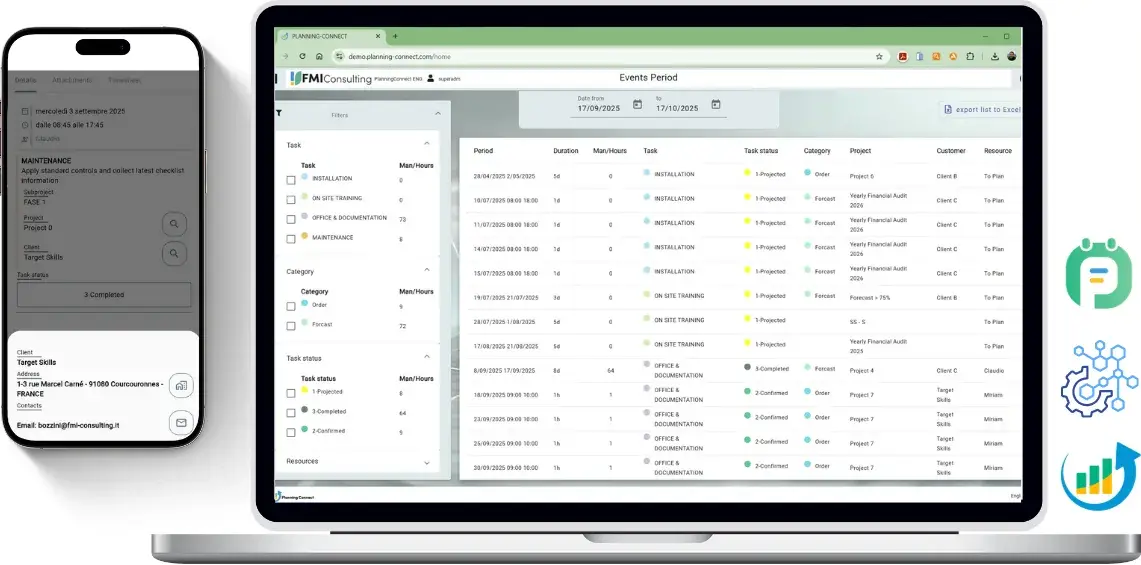Click the browser profile avatar
This screenshot has width=1141, height=565.
pyautogui.click(x=1011, y=56)
